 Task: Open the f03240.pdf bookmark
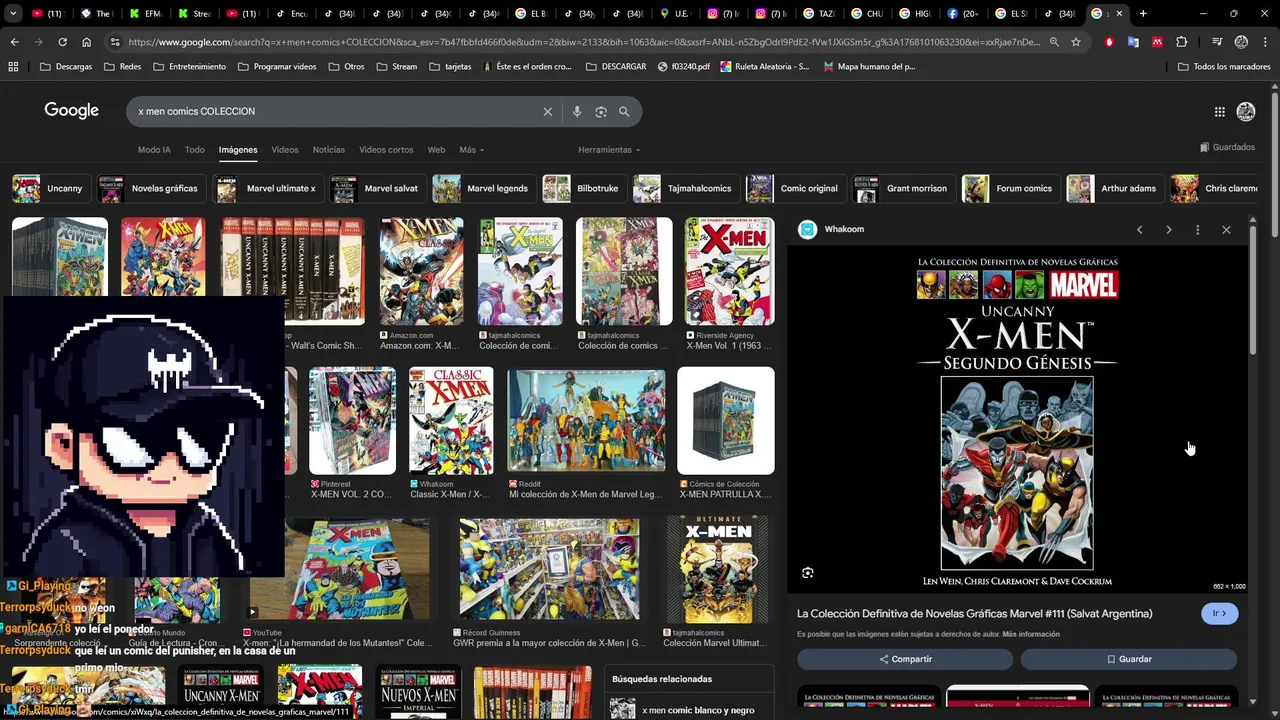[x=684, y=66]
